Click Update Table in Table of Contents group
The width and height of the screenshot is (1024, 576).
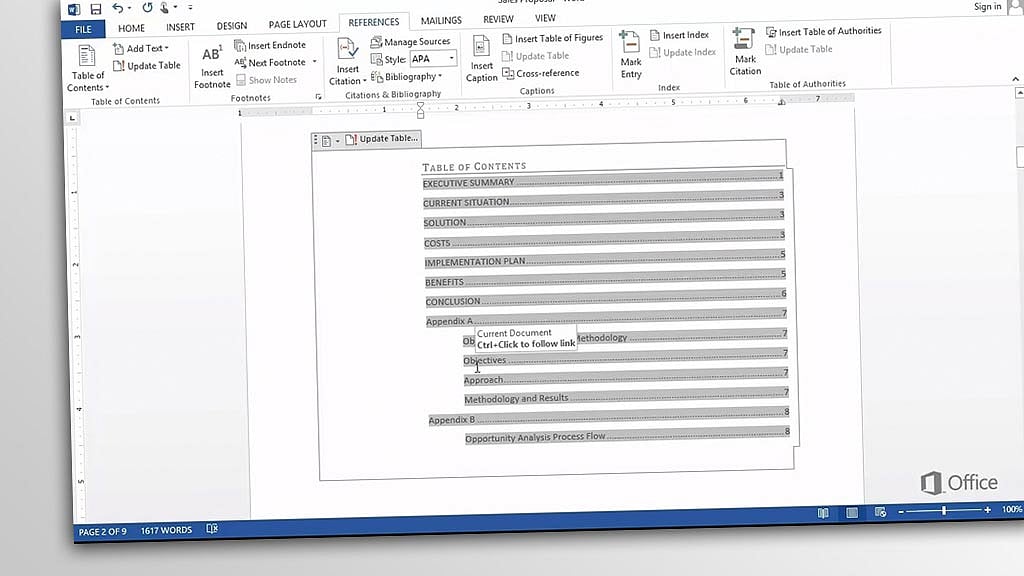(147, 65)
